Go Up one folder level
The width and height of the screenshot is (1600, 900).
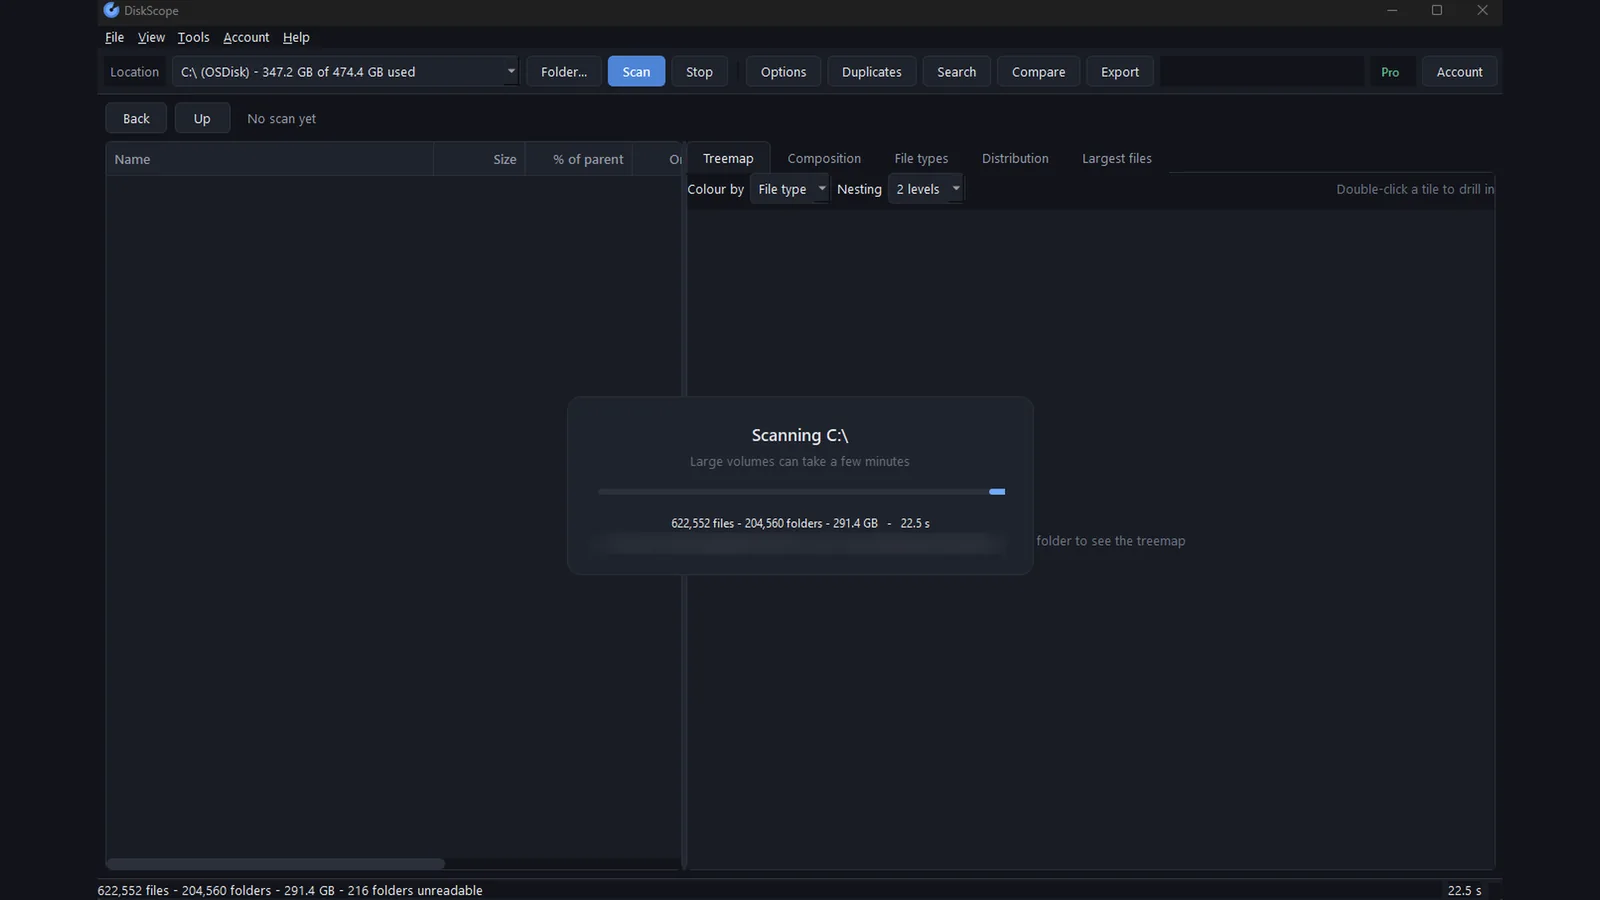(x=202, y=118)
